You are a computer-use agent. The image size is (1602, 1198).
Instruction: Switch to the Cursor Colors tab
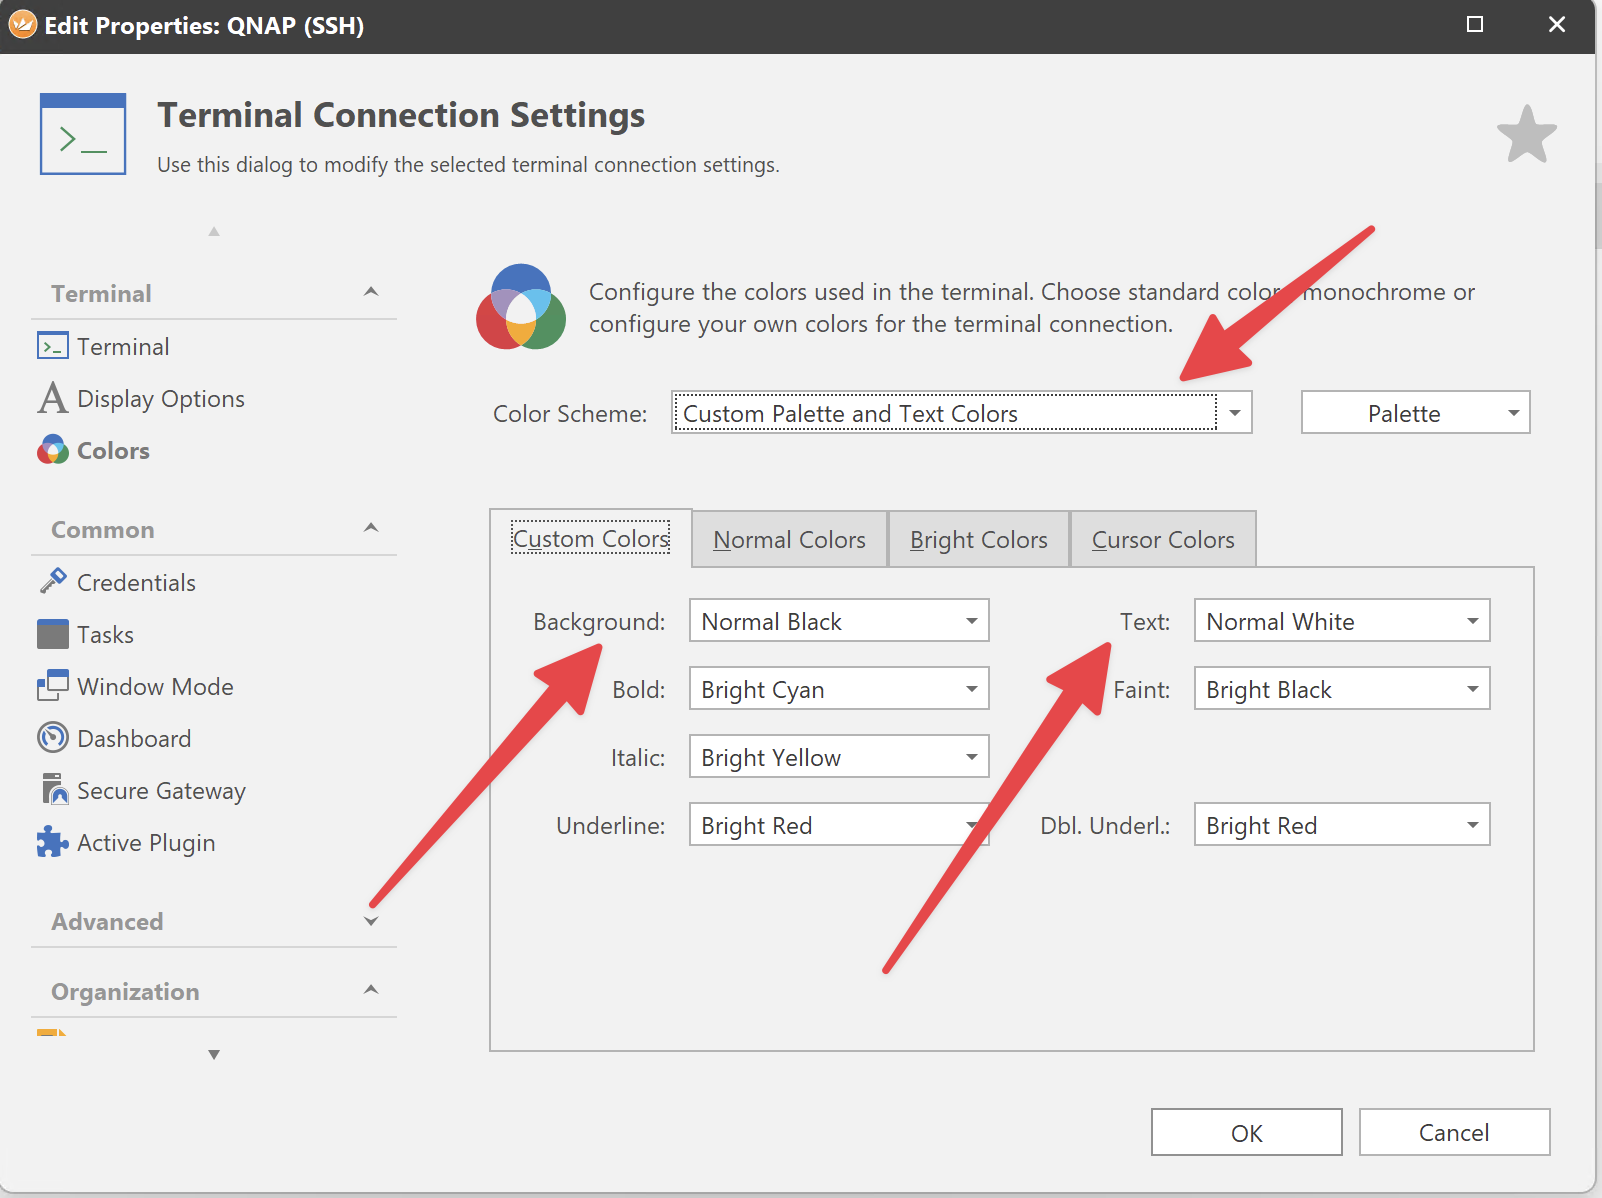pyautogui.click(x=1163, y=540)
